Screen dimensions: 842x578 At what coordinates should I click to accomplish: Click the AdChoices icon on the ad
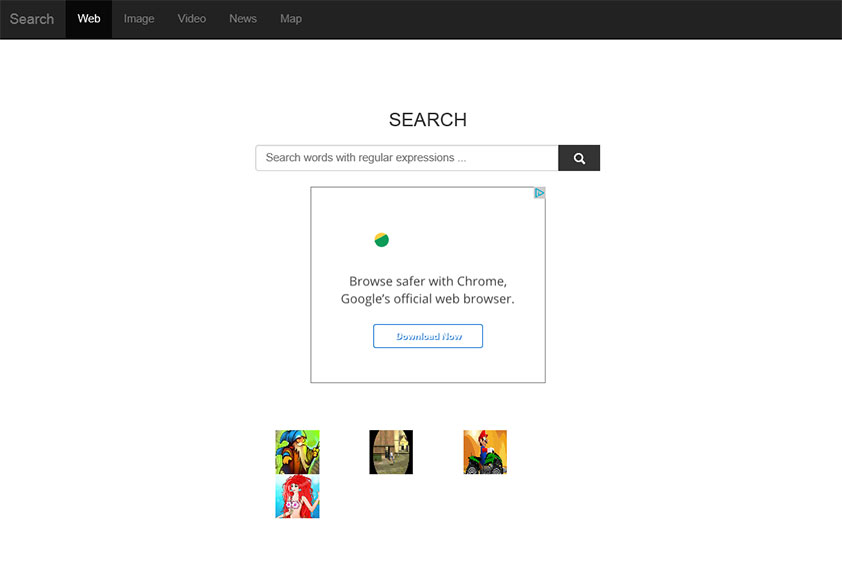tap(540, 193)
